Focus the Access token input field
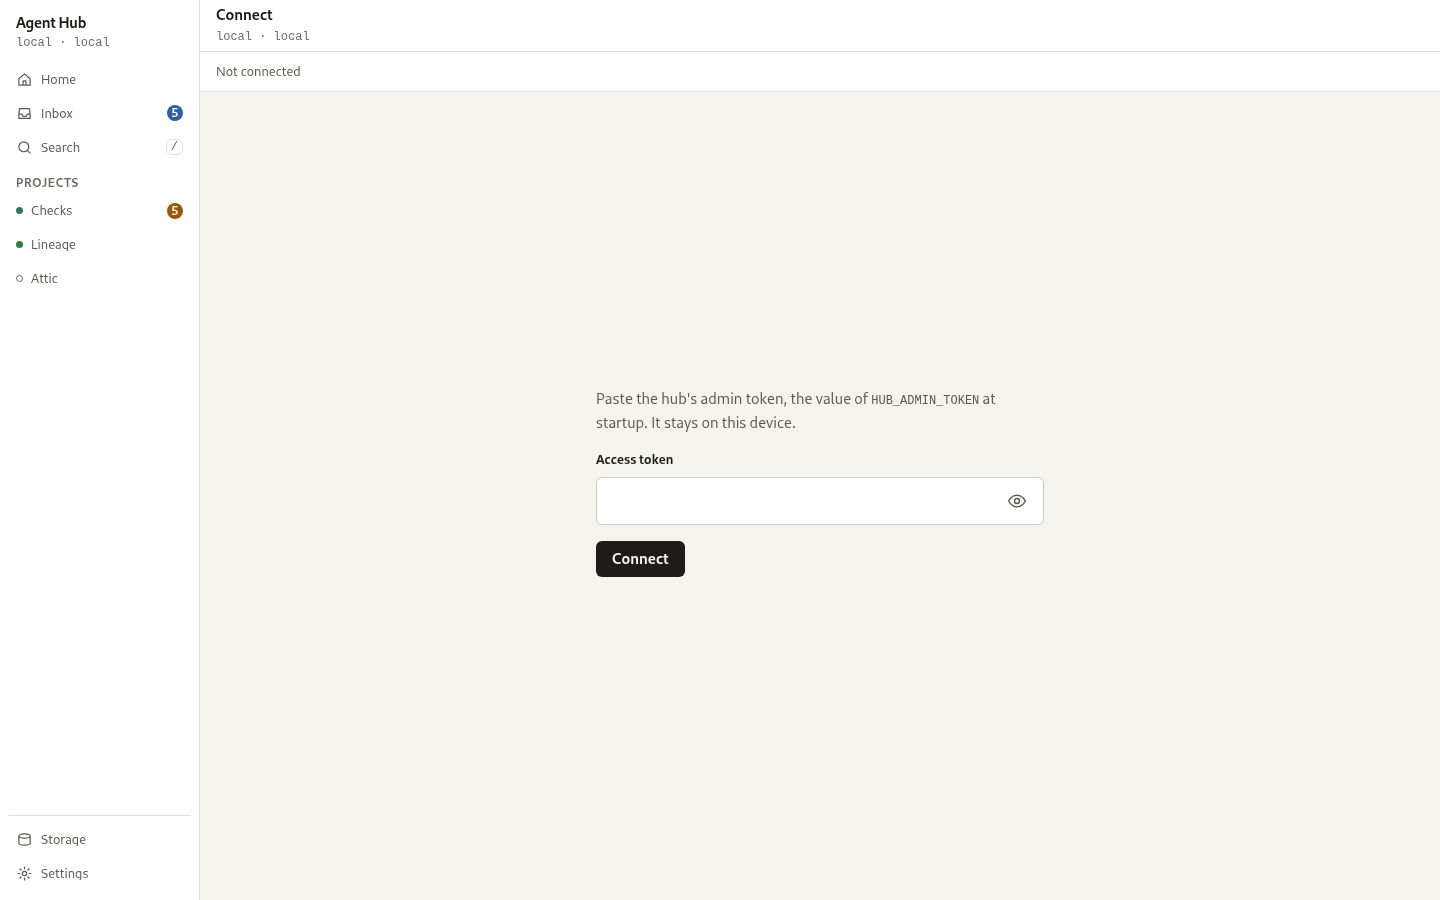 point(820,501)
